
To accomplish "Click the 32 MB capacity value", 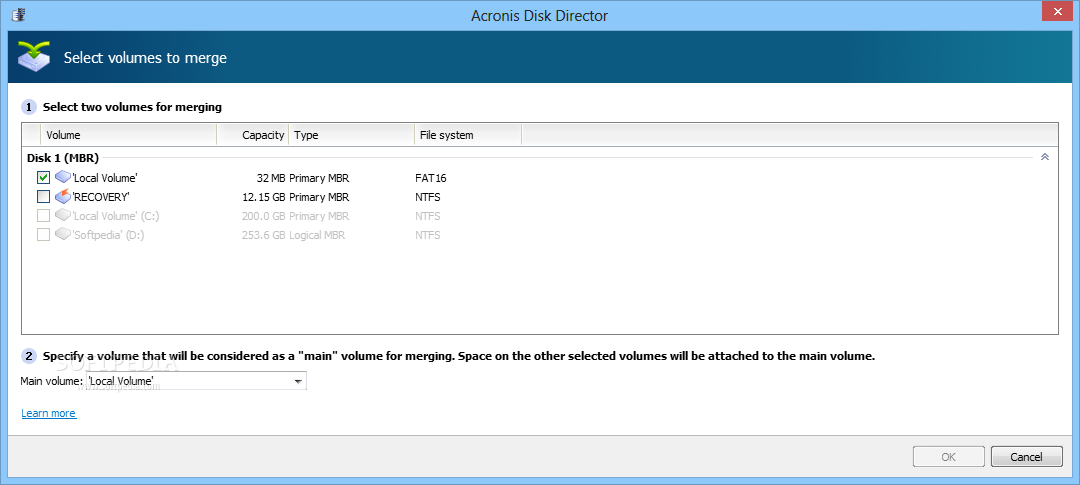I will [271, 178].
